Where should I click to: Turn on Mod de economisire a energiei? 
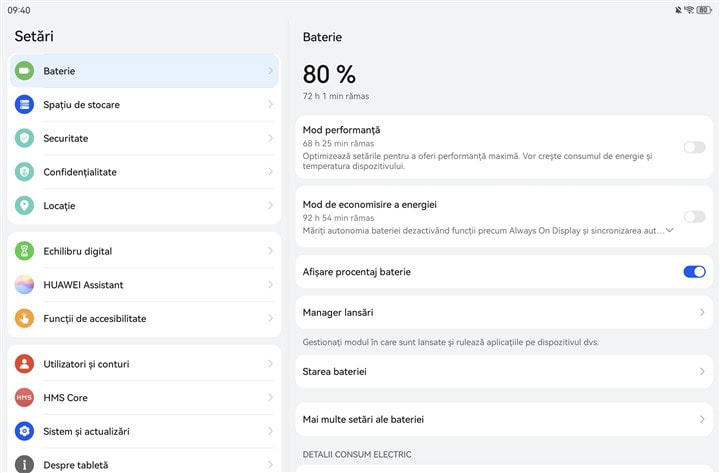point(694,216)
